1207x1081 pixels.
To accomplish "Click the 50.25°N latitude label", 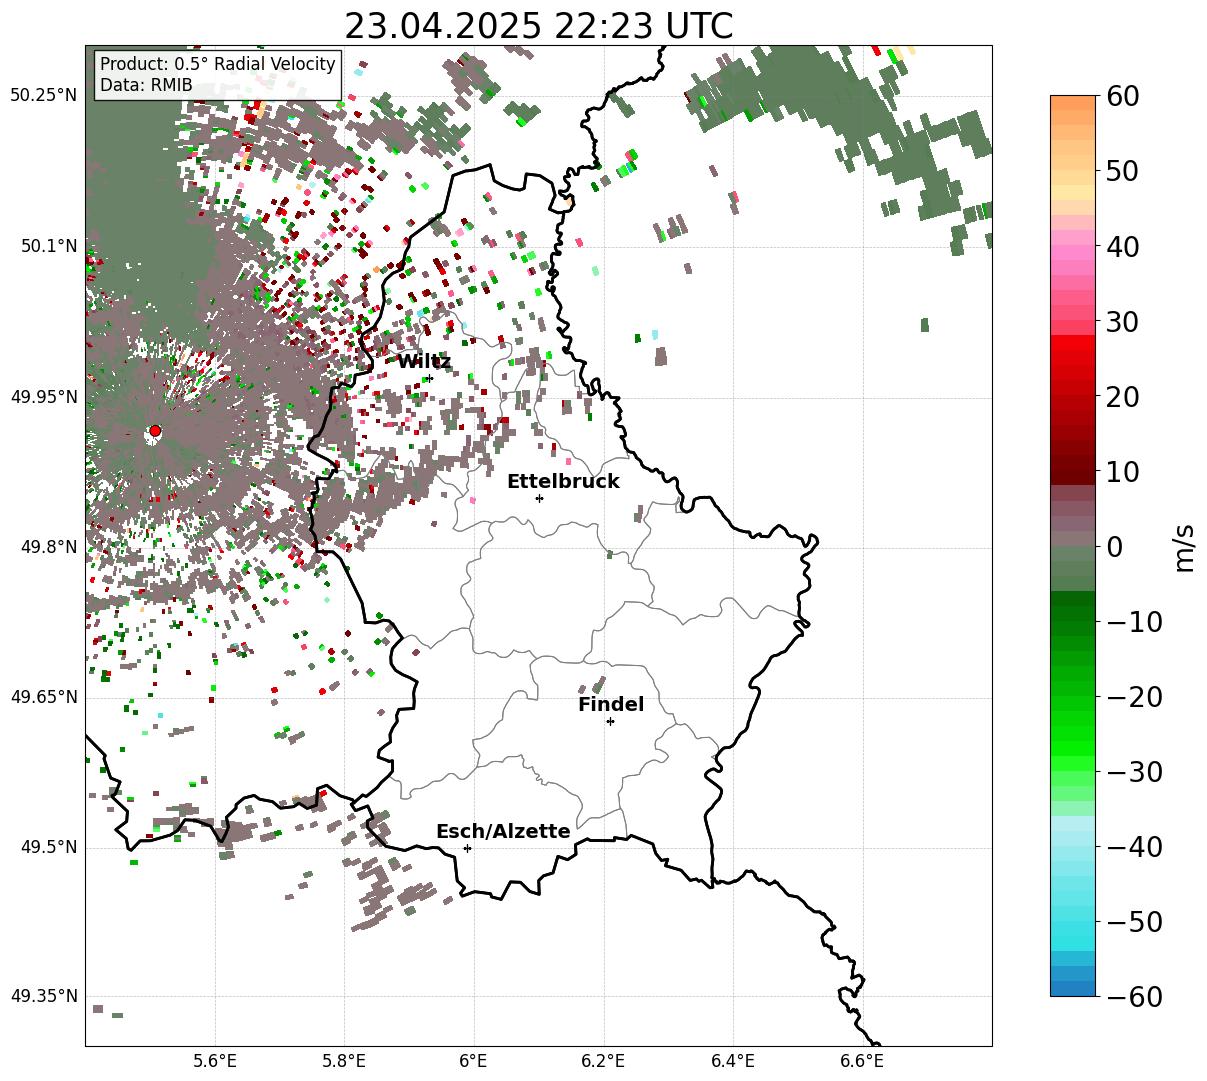I will point(44,96).
